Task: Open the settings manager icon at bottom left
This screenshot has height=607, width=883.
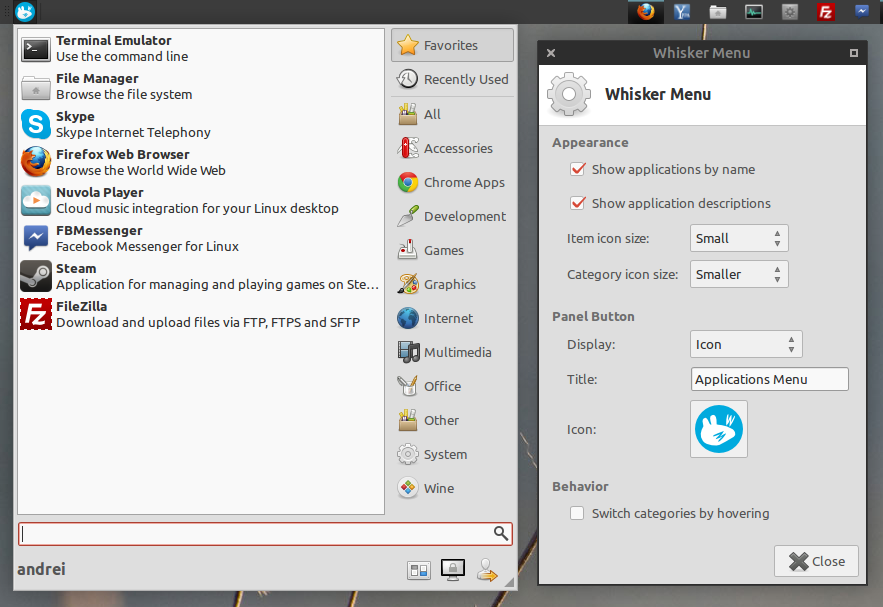Action: click(419, 568)
